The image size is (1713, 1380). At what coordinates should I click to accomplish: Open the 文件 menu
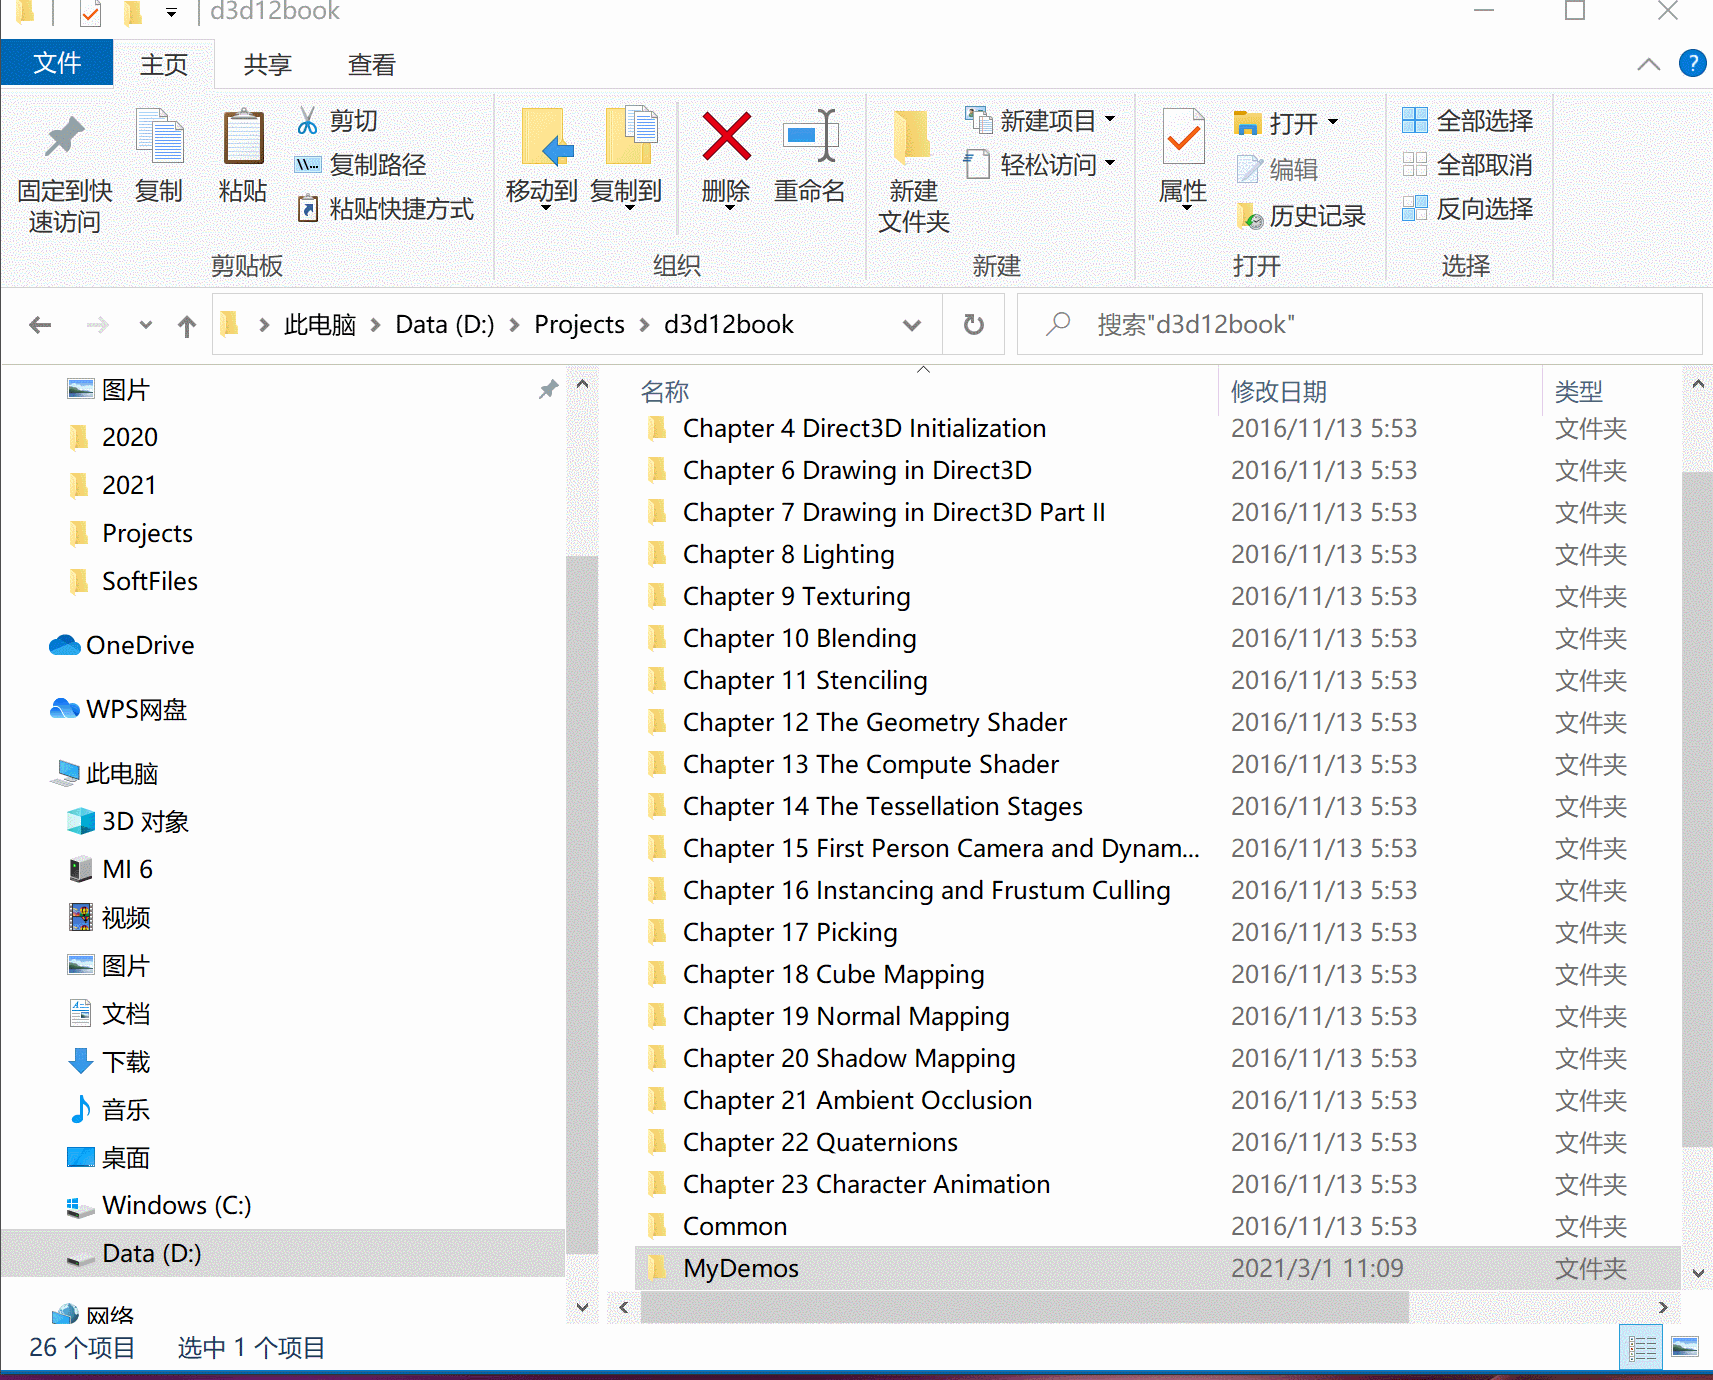[56, 62]
